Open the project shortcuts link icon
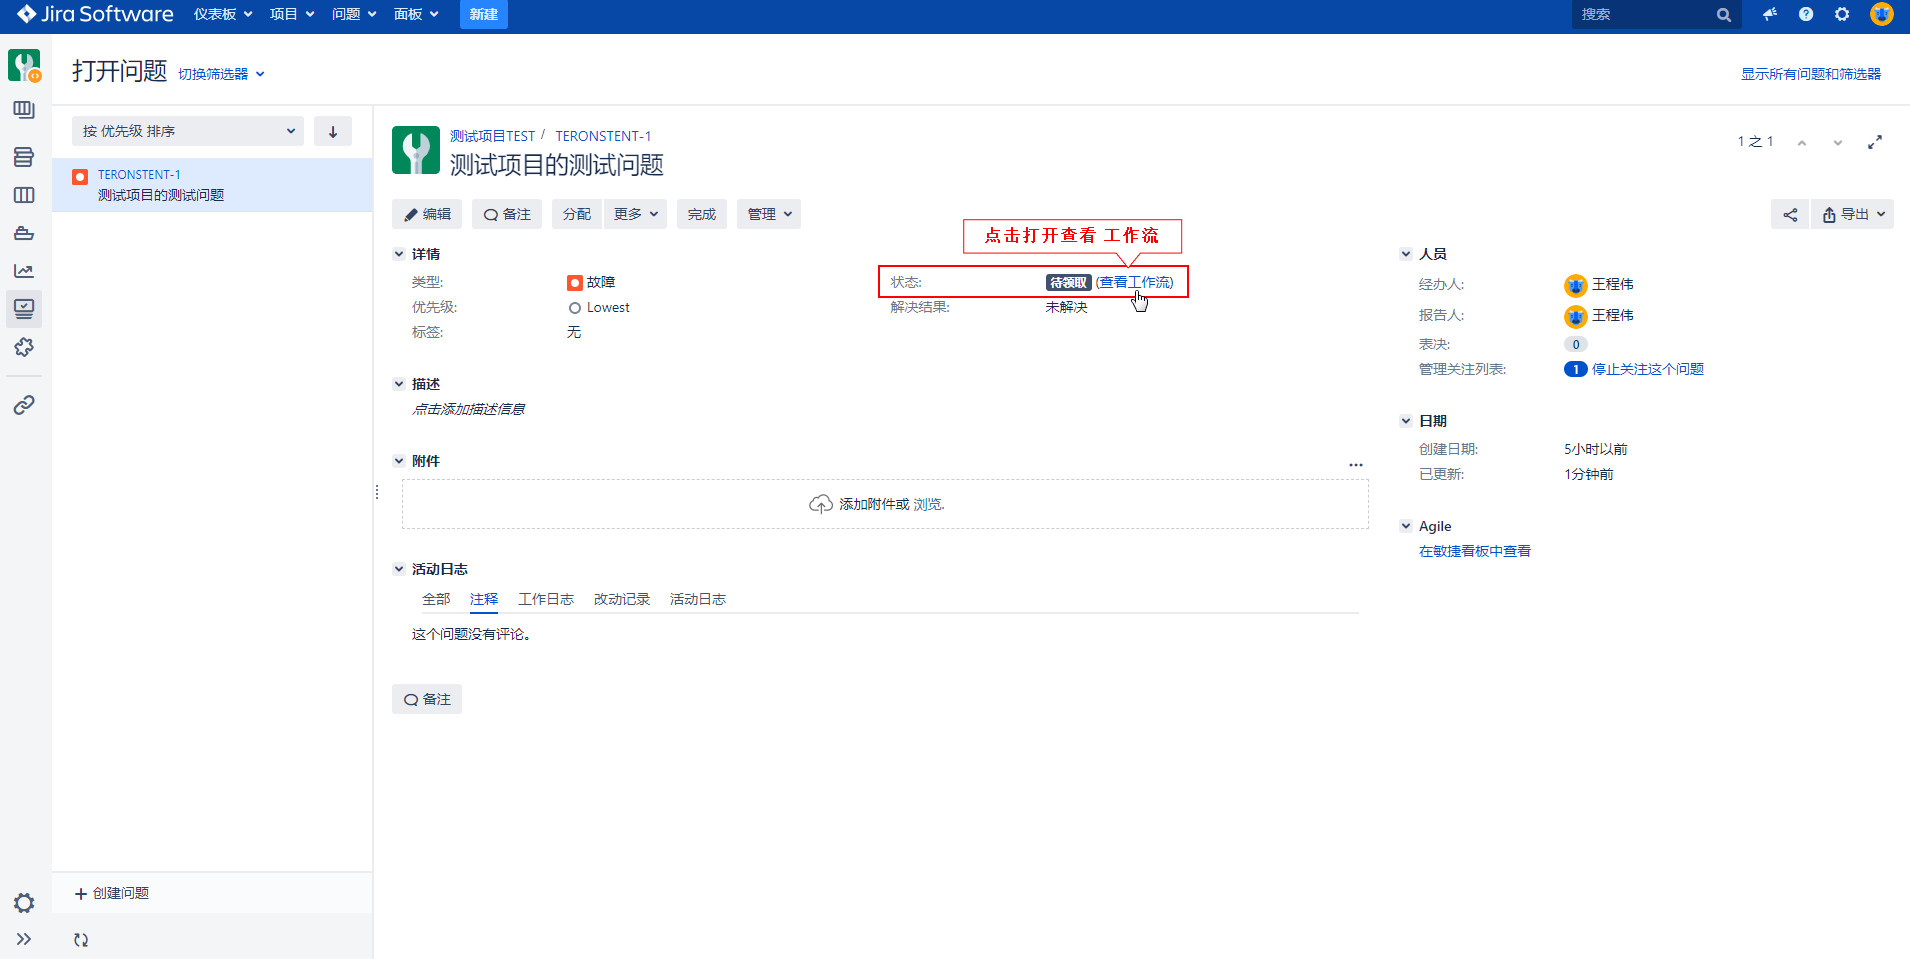This screenshot has width=1910, height=959. 24,404
